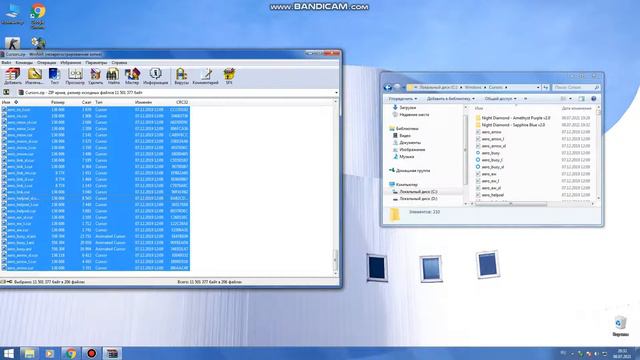Show archive Информация (Info) icon
This screenshot has height=360, width=640.
coord(155,76)
